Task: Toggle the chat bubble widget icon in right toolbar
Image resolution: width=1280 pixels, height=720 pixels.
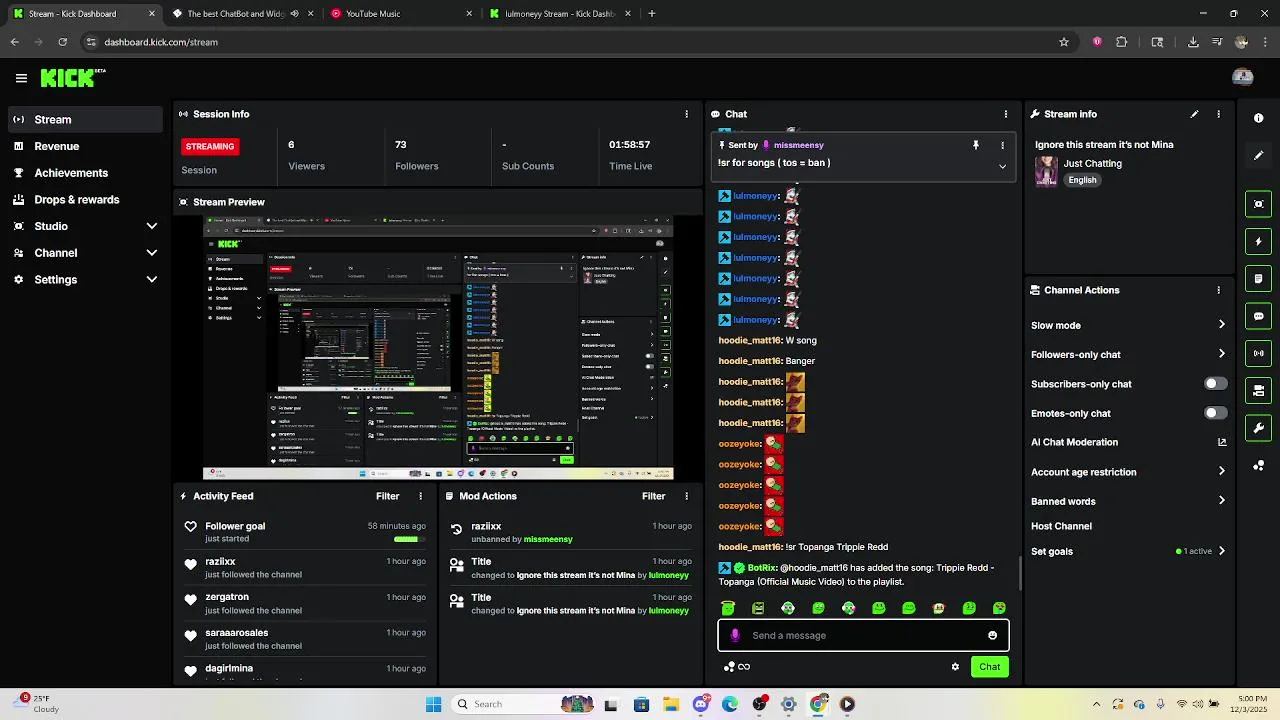Action: coord(1258,316)
